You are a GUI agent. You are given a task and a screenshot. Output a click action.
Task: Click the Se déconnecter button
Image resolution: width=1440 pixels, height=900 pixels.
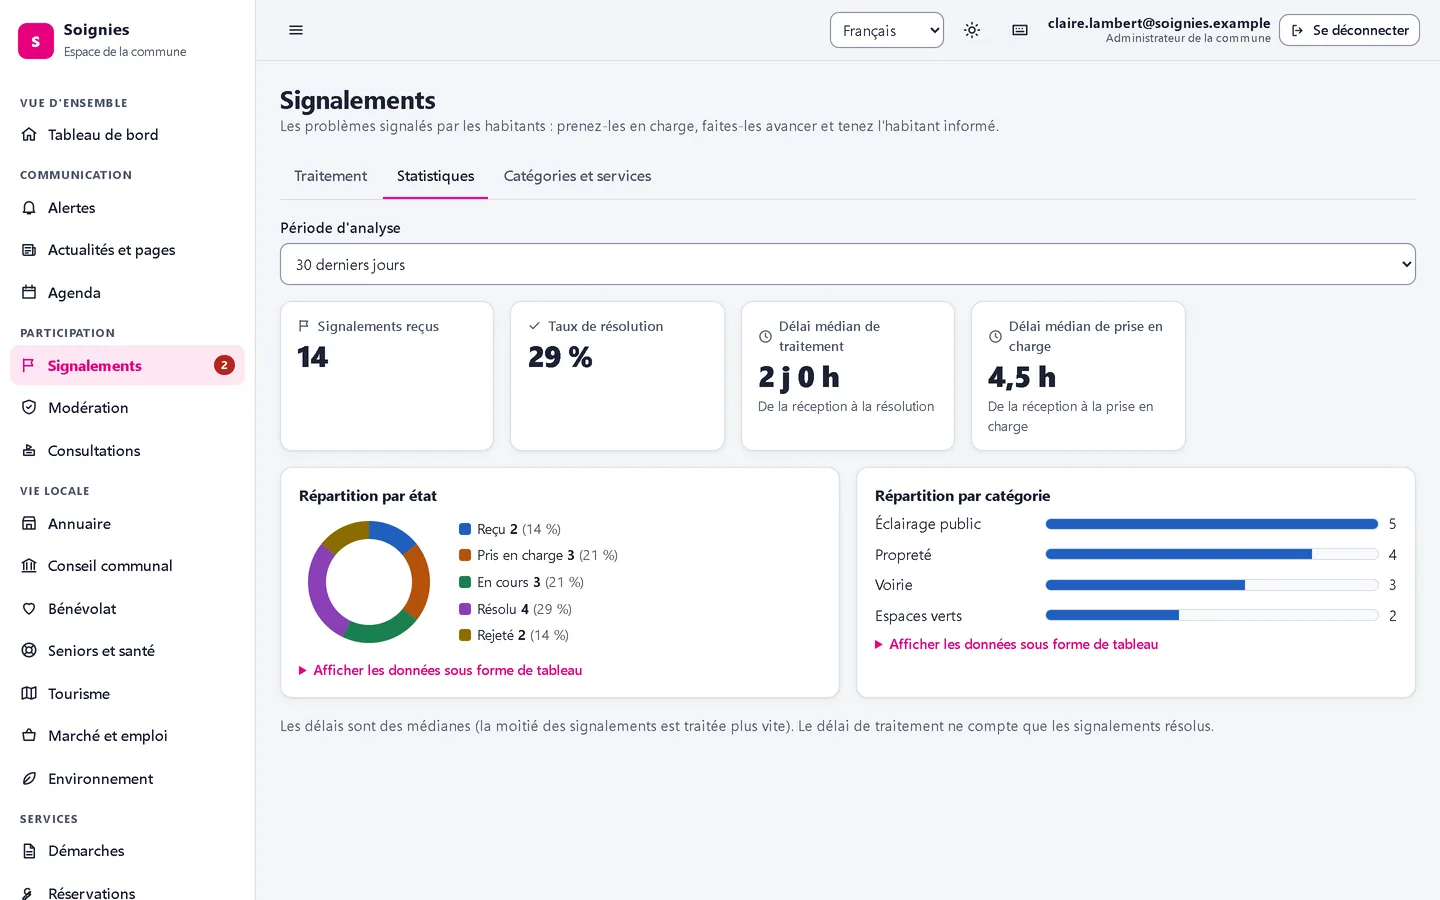(1349, 30)
